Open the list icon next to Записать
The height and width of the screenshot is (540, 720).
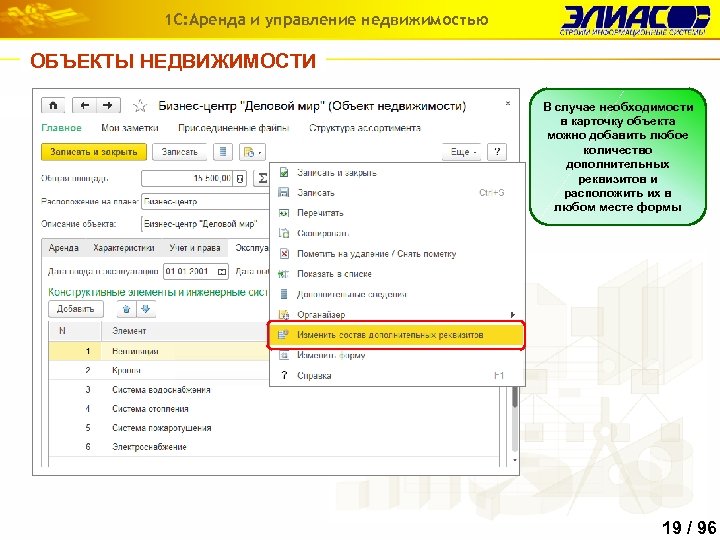coord(223,152)
